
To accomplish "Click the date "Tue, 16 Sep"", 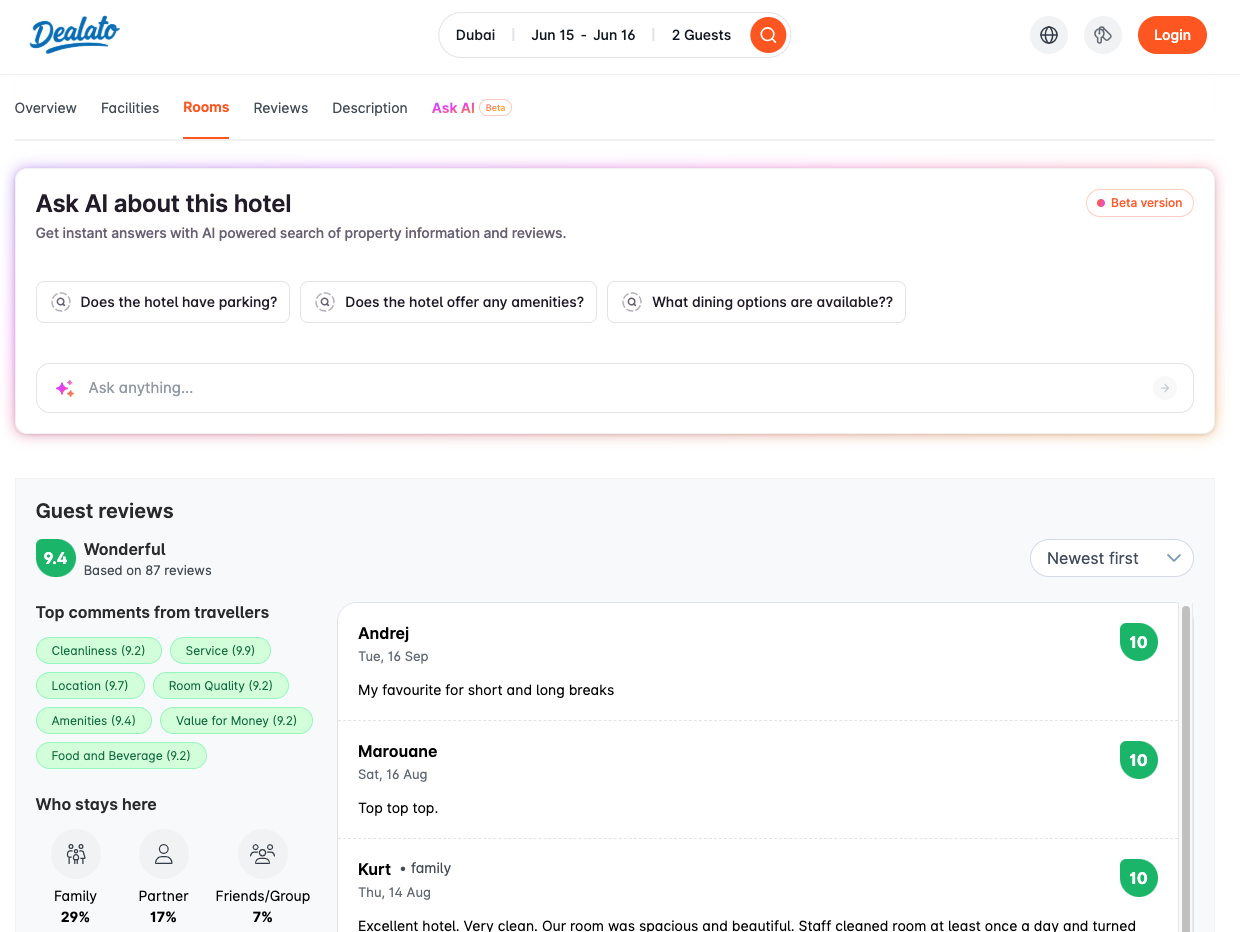I will point(393,657).
